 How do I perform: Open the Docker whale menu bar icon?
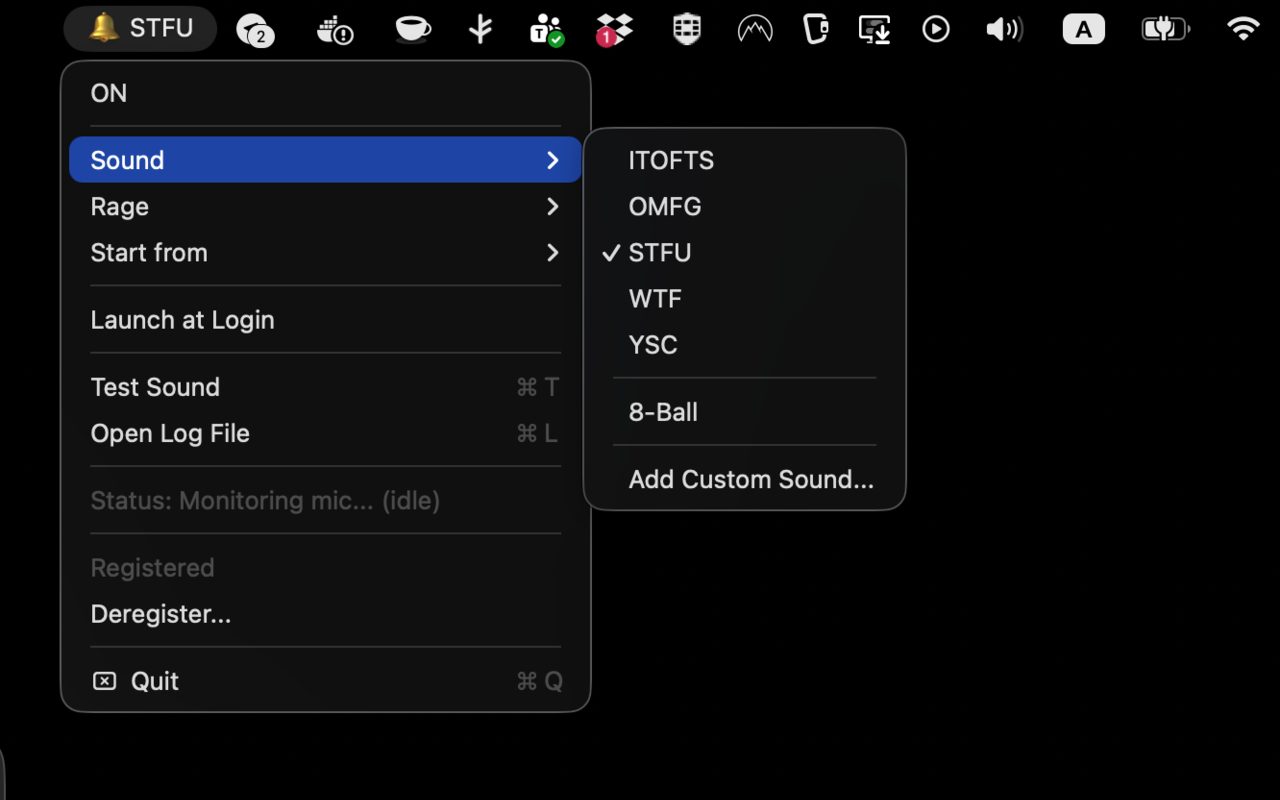pyautogui.click(x=335, y=30)
